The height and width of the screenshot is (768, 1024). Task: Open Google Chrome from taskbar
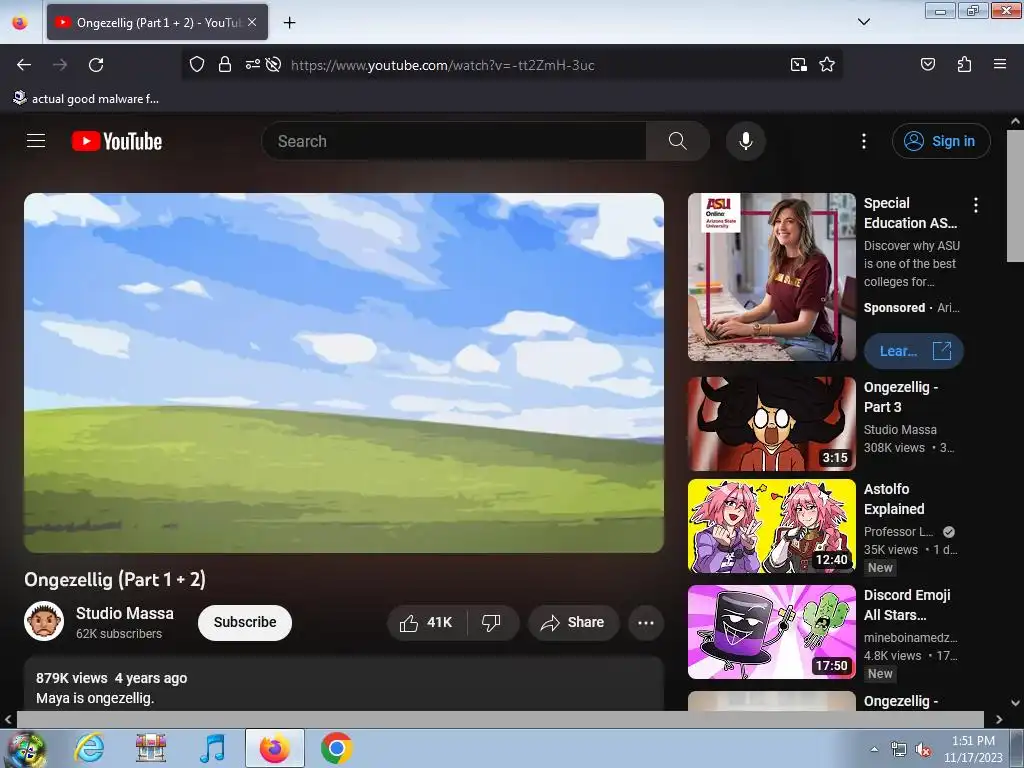coord(336,748)
